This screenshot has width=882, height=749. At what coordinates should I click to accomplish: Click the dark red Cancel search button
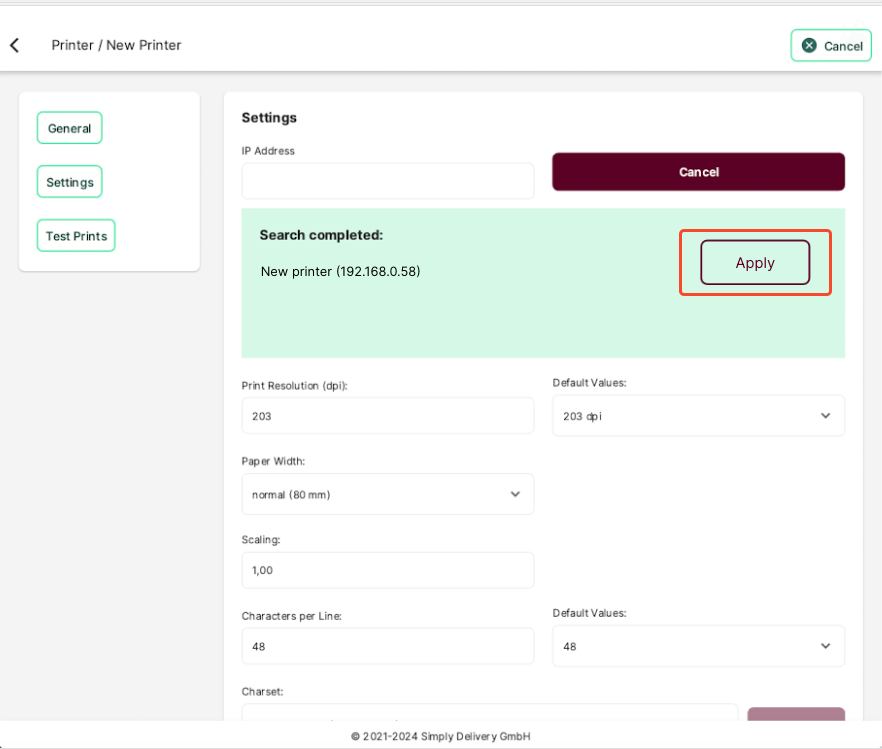tap(698, 172)
